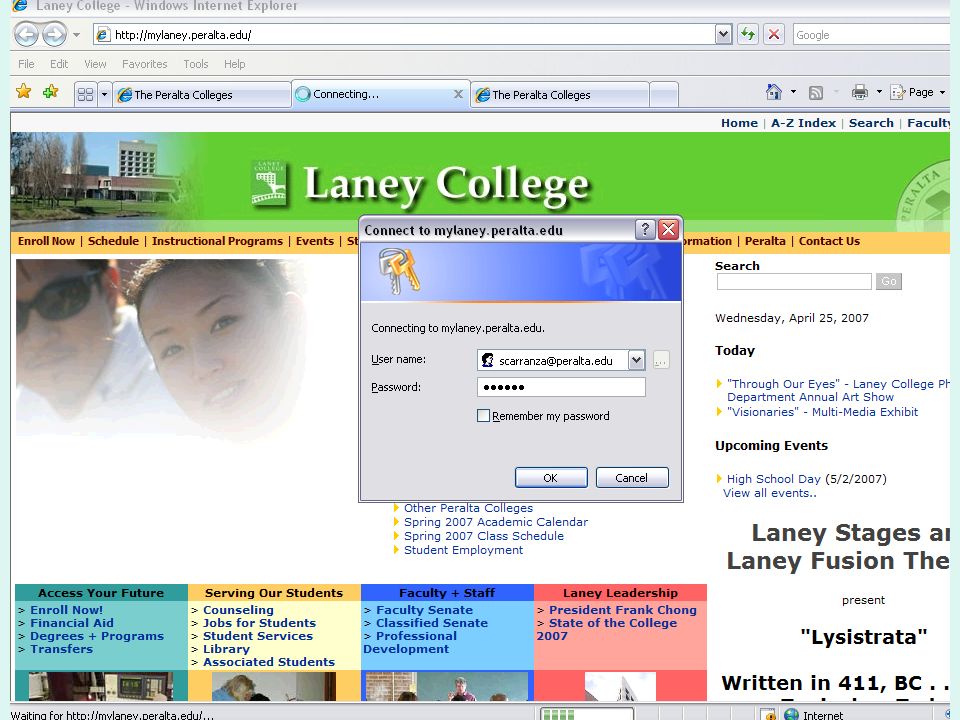Open the A-Z Index link

pos(803,123)
